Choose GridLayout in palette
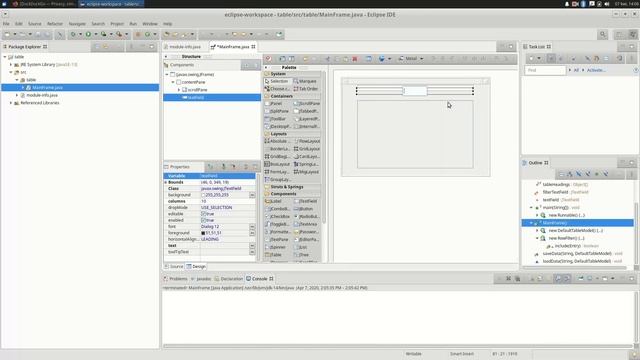 [307, 149]
